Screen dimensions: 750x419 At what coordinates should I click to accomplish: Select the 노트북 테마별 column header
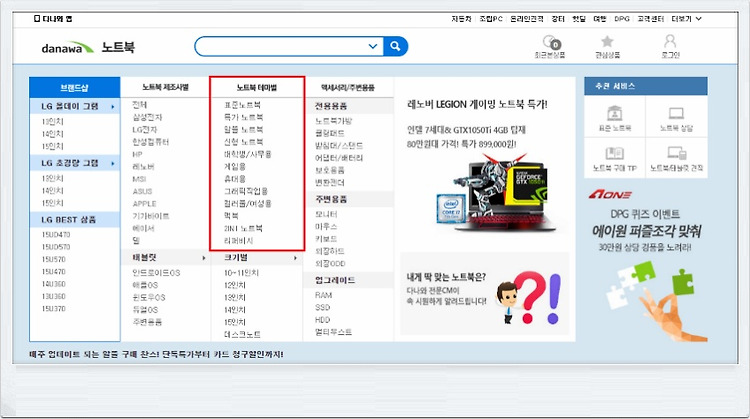pos(257,88)
